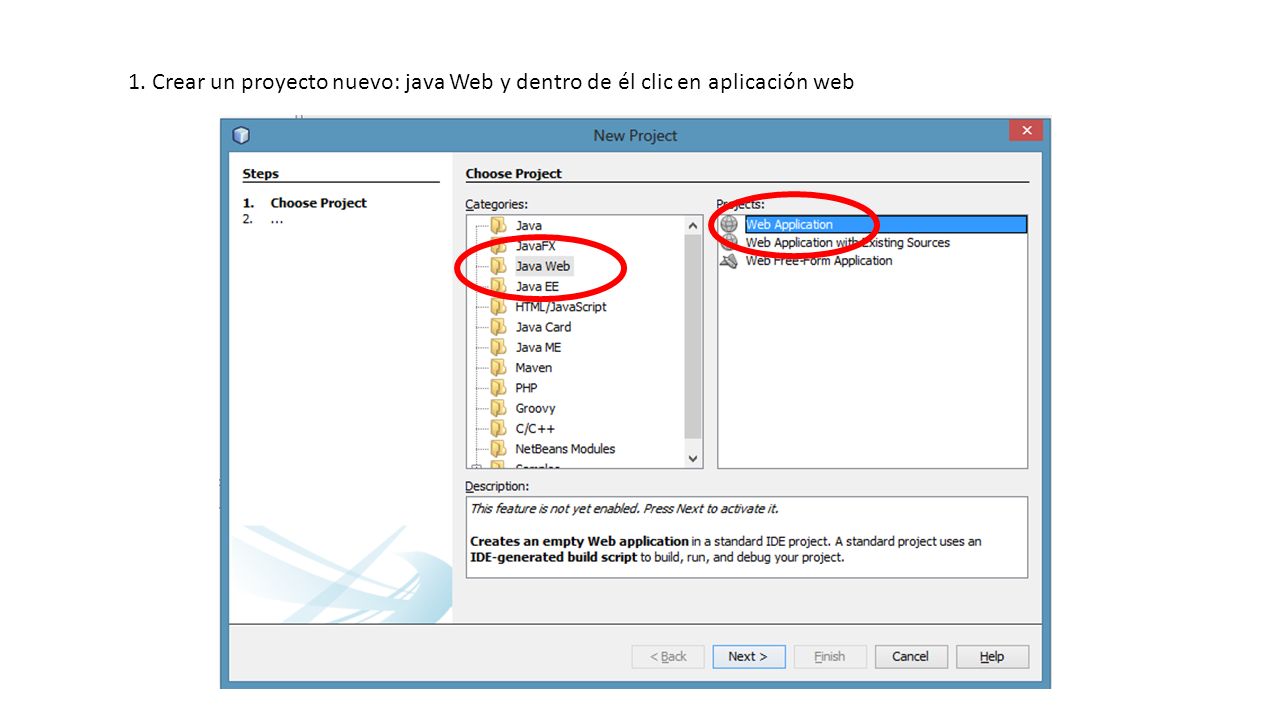Select Web Free-Form Application project type

[818, 261]
